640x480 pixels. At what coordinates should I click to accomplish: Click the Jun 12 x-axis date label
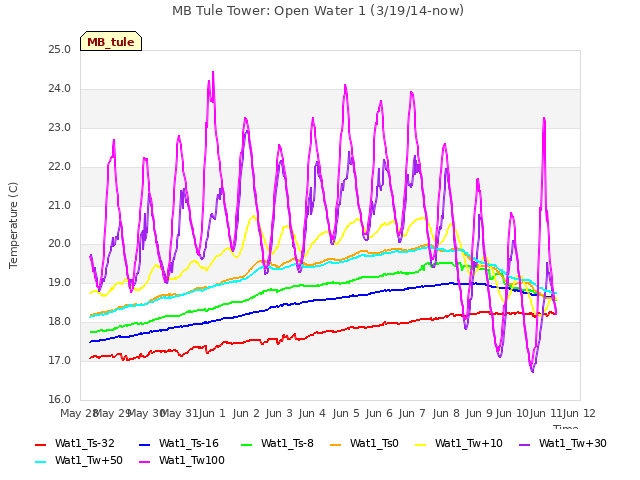point(580,413)
